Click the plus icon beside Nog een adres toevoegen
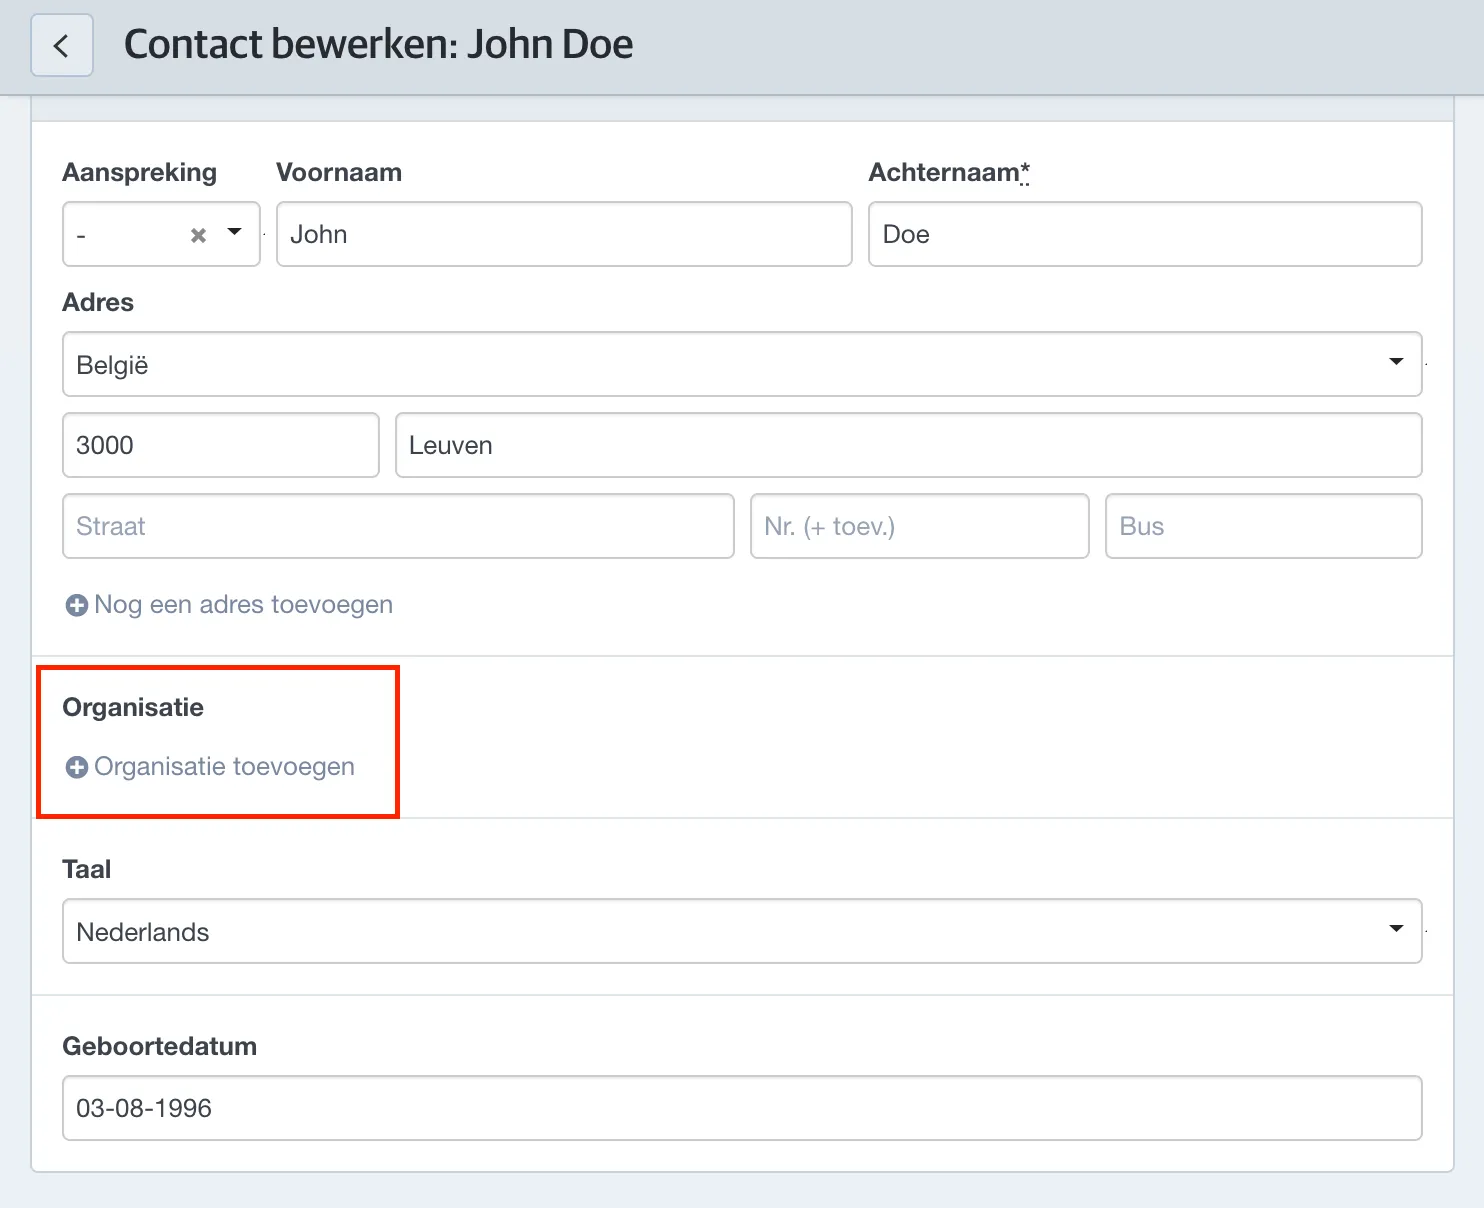 point(76,605)
